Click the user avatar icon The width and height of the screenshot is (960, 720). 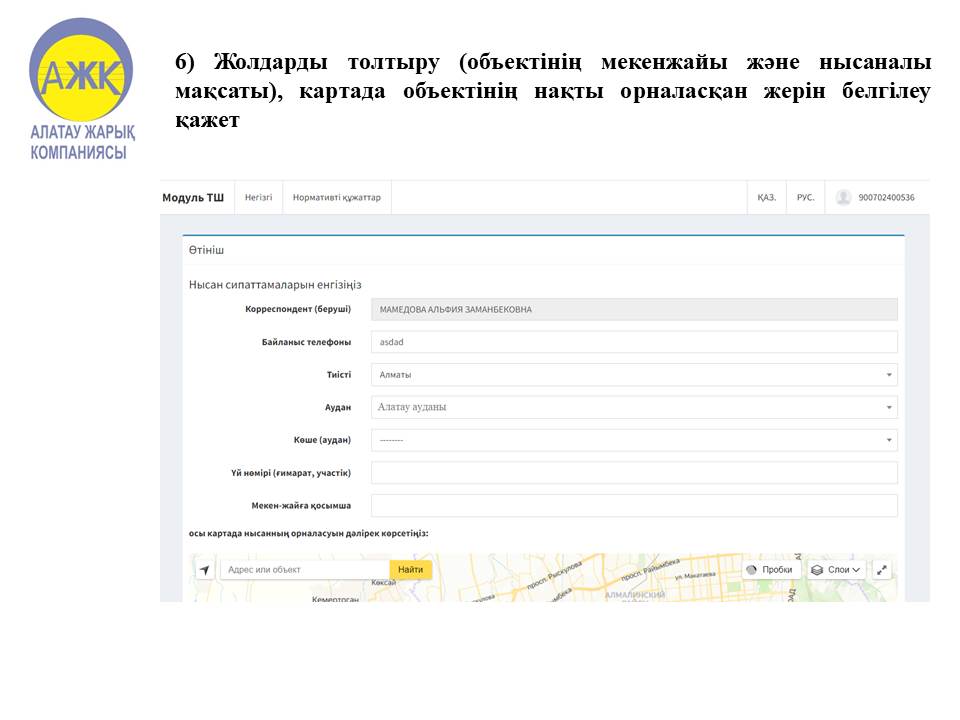point(843,198)
